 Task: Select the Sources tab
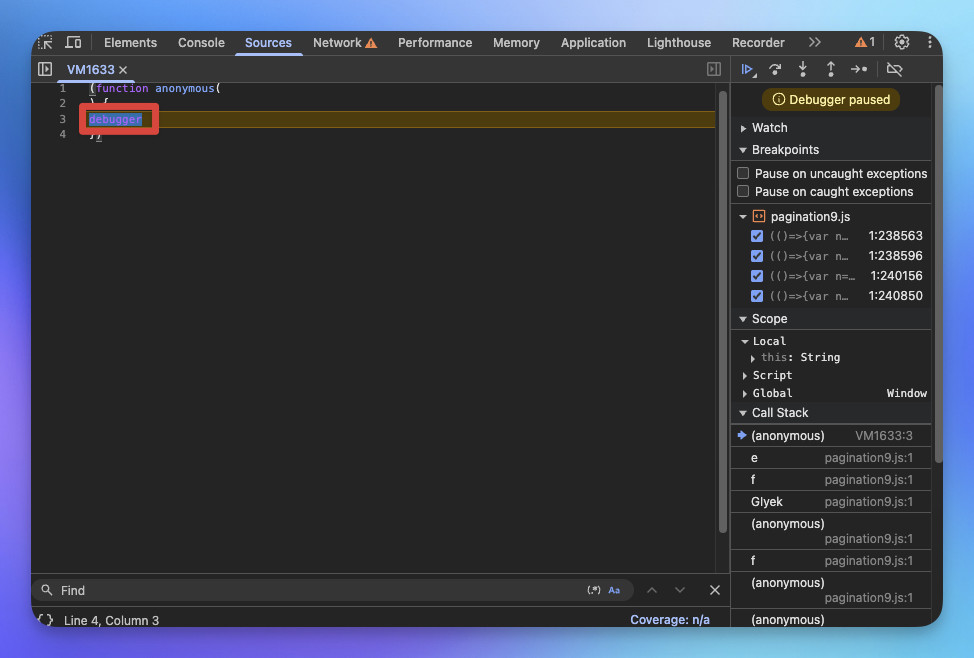click(x=268, y=42)
